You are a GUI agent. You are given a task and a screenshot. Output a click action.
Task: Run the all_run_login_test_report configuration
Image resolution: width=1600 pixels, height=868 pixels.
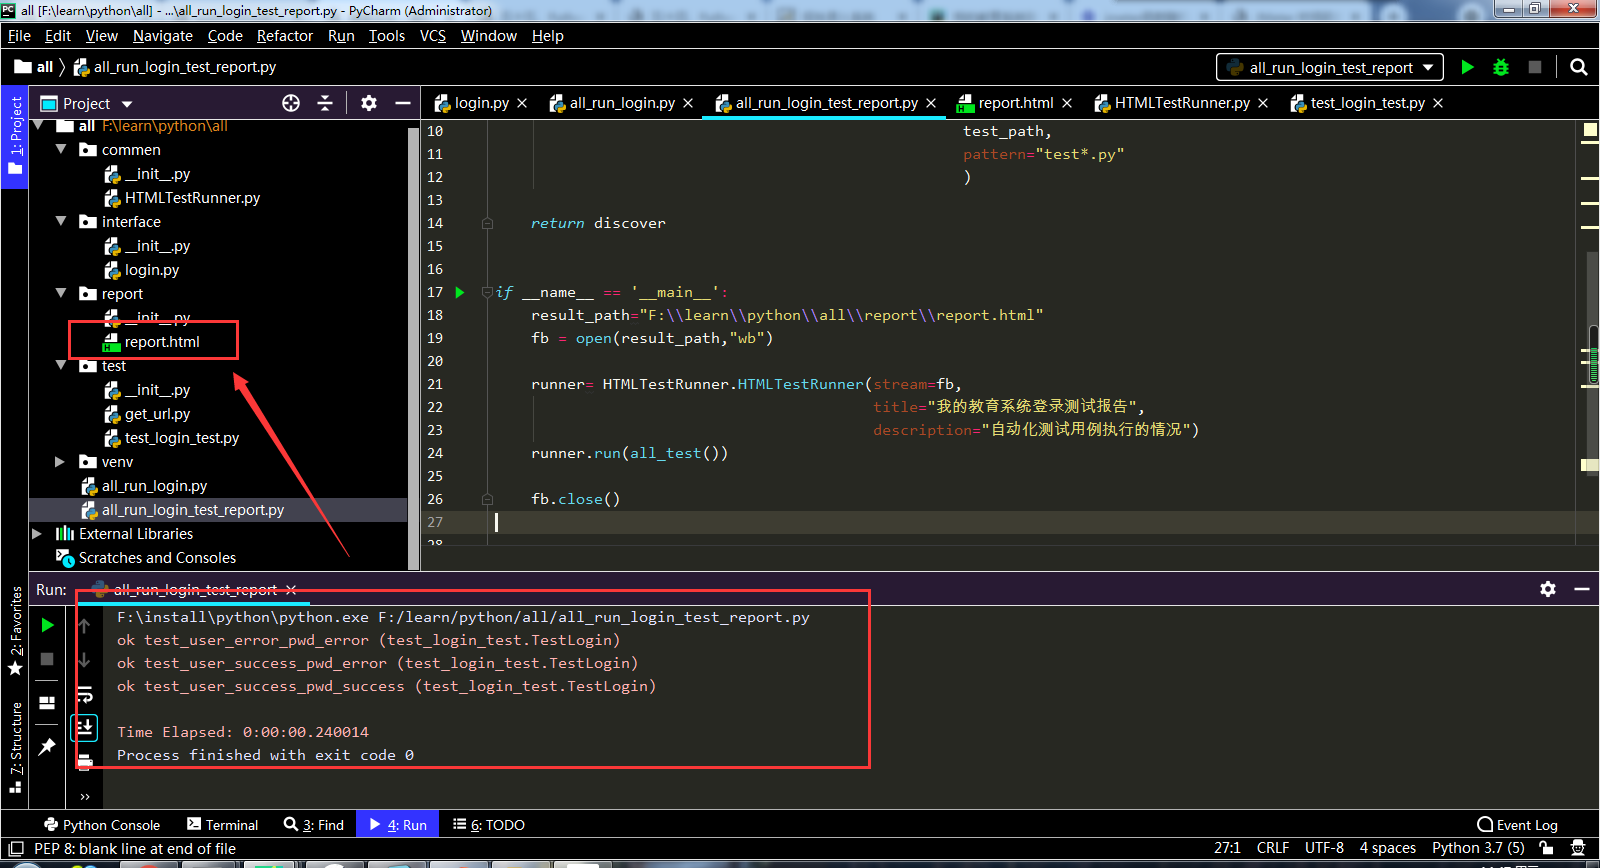click(x=1467, y=67)
